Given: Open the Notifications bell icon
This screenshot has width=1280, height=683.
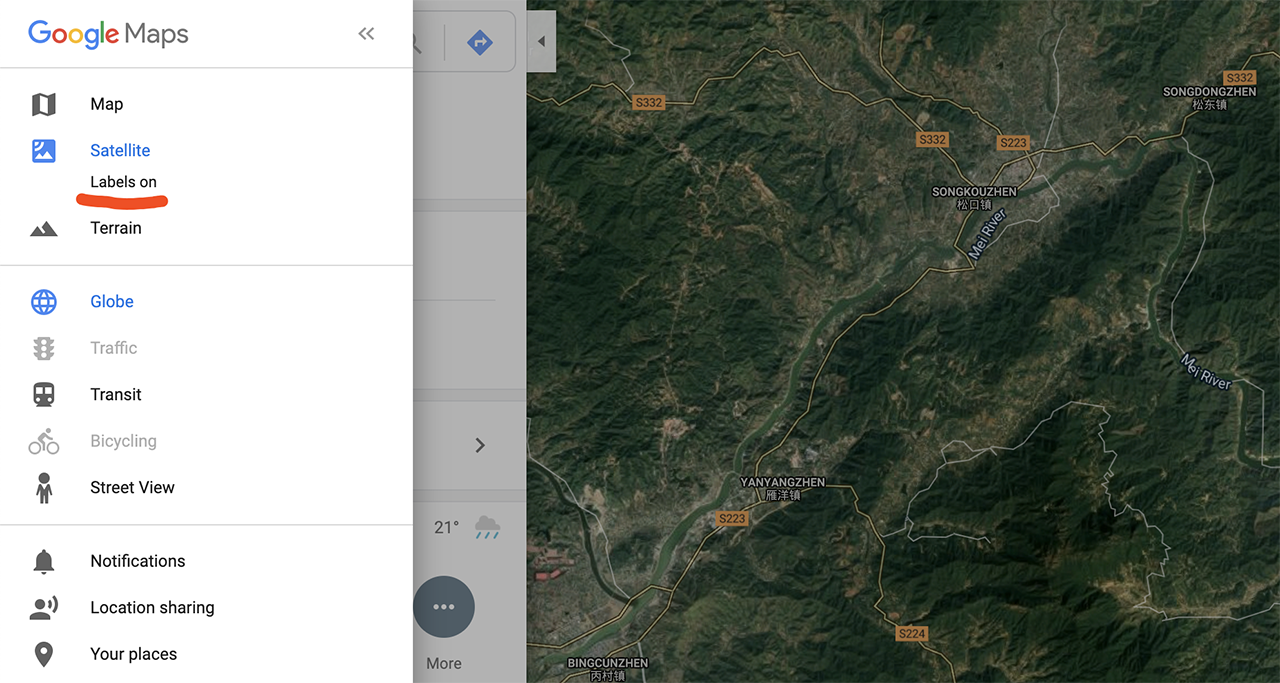Looking at the screenshot, I should [x=44, y=561].
